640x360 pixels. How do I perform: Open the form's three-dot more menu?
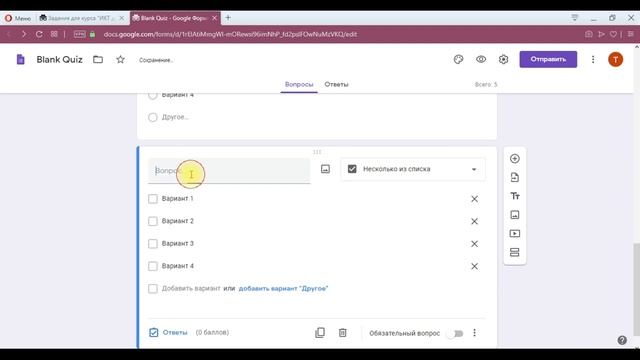click(x=593, y=60)
